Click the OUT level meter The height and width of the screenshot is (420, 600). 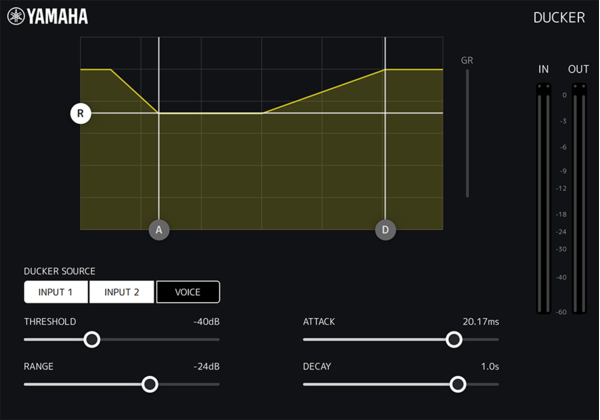tap(578, 198)
